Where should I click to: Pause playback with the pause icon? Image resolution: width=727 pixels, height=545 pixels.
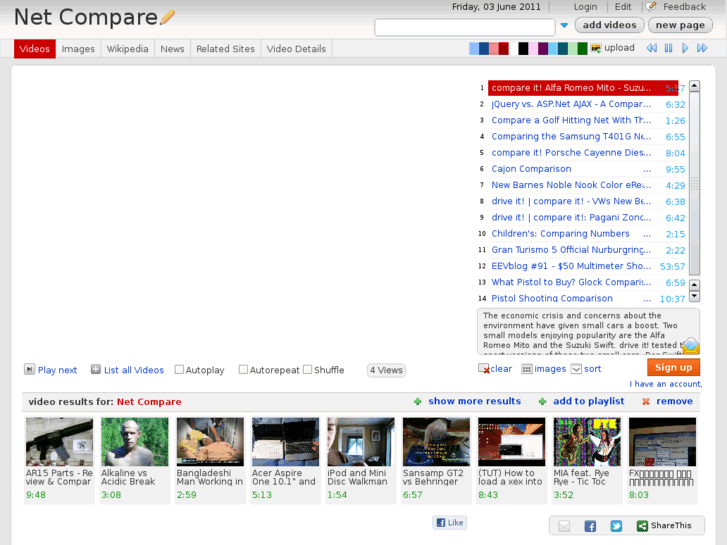click(668, 48)
